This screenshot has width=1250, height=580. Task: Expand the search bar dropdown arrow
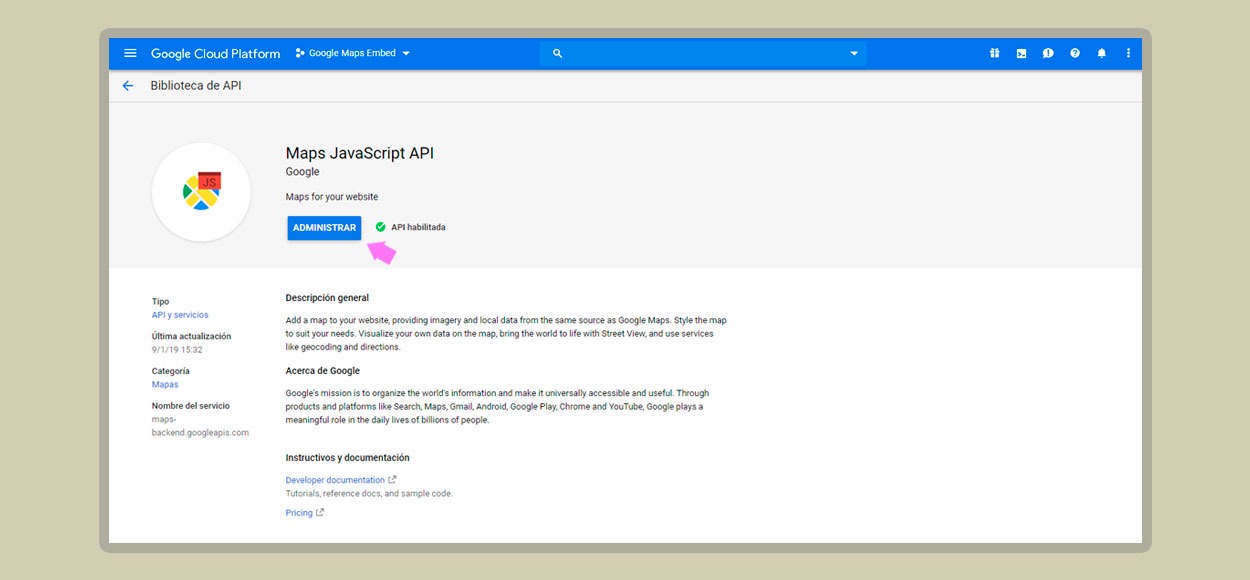[854, 54]
